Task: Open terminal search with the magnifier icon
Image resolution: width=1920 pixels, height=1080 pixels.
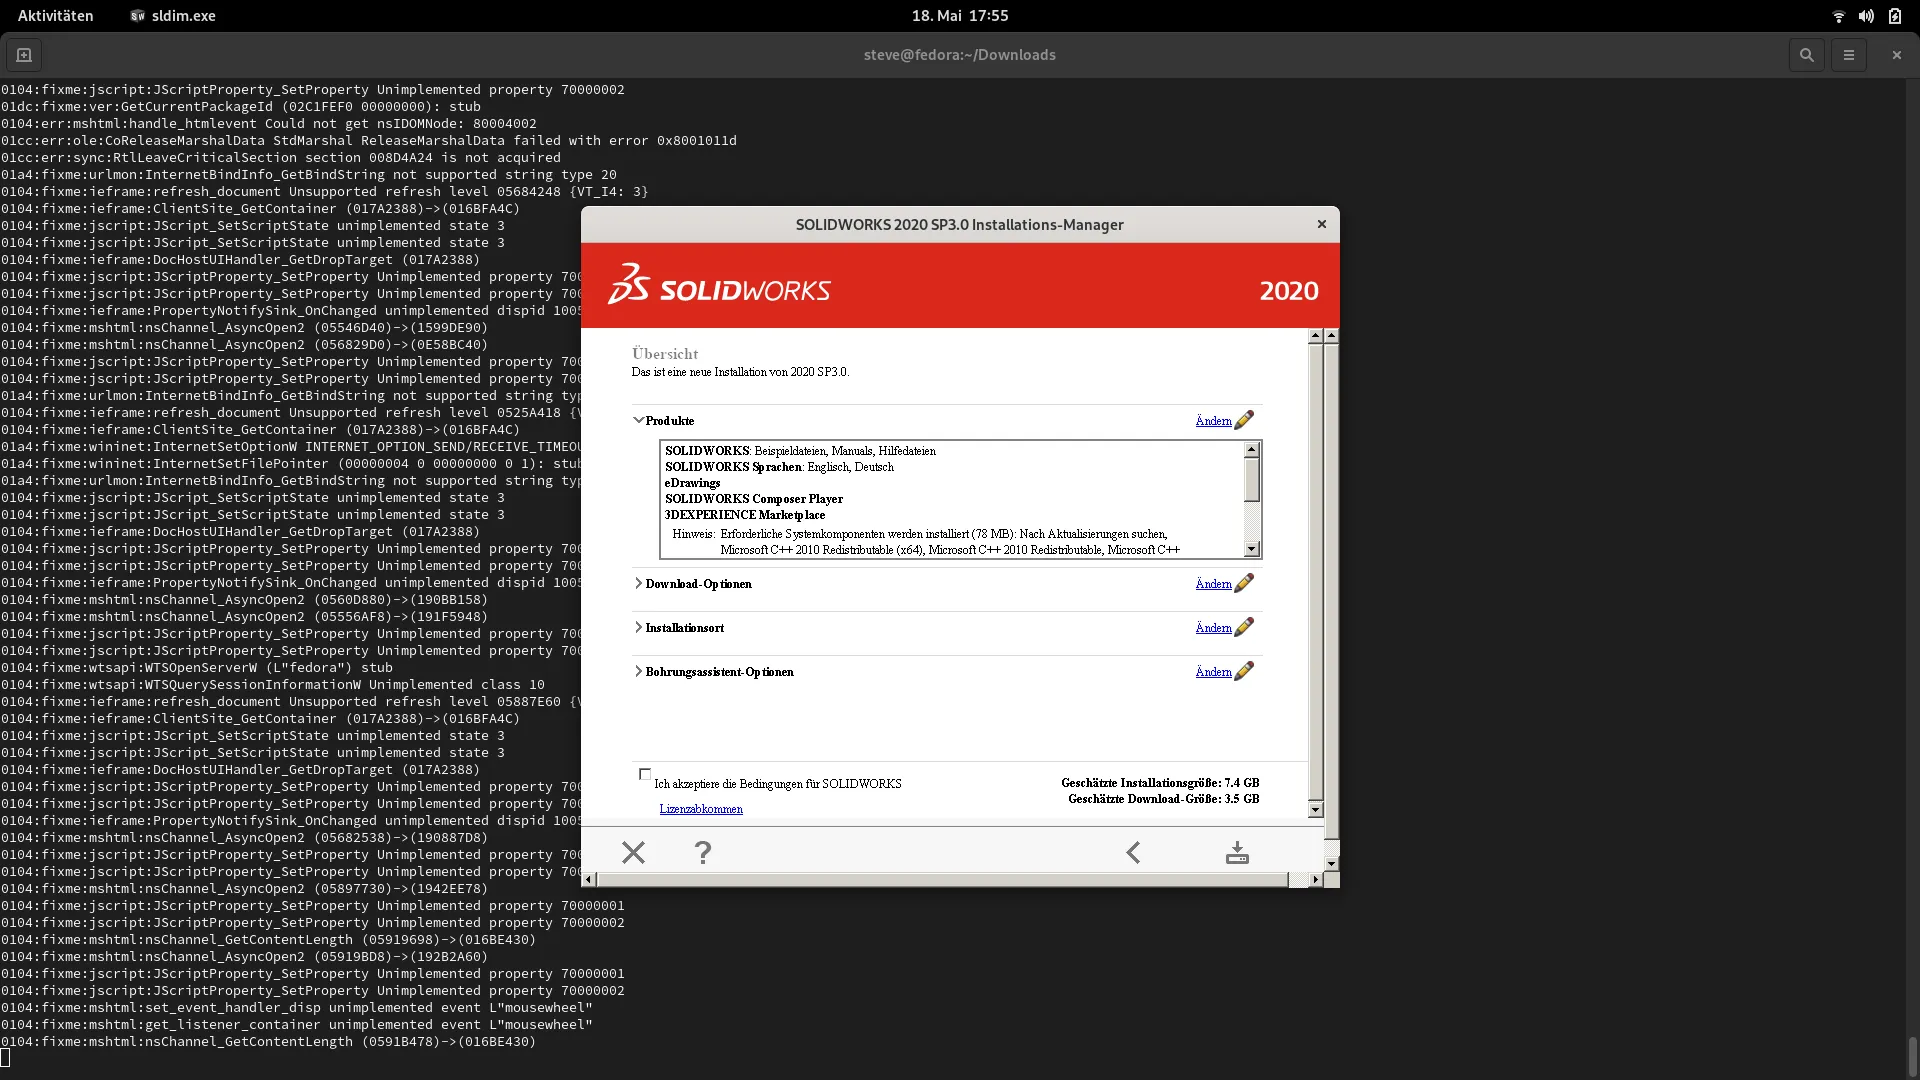Action: pyautogui.click(x=1806, y=55)
